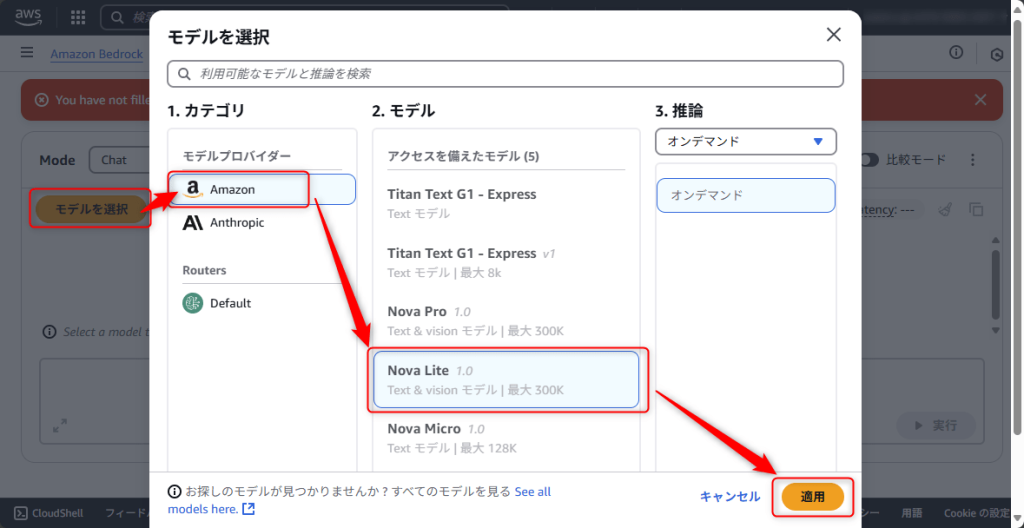Click the Default router icon

pyautogui.click(x=193, y=303)
